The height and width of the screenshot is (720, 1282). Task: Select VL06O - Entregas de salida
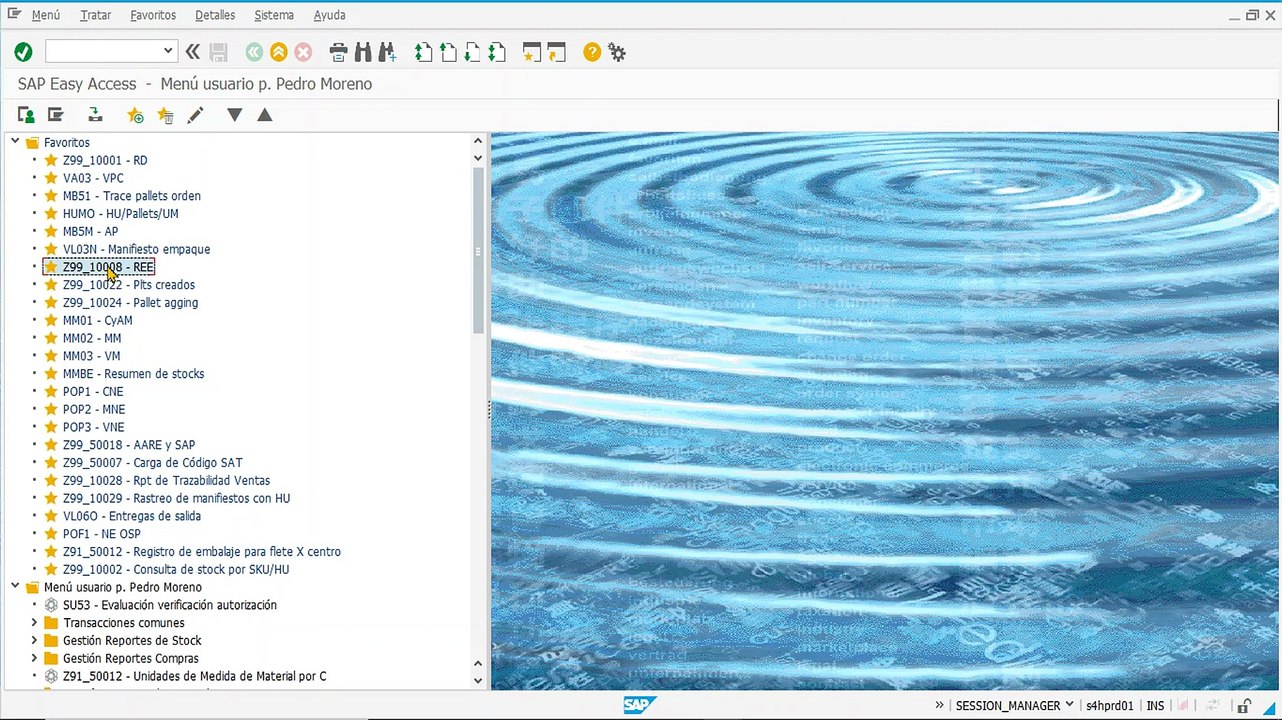coord(132,516)
